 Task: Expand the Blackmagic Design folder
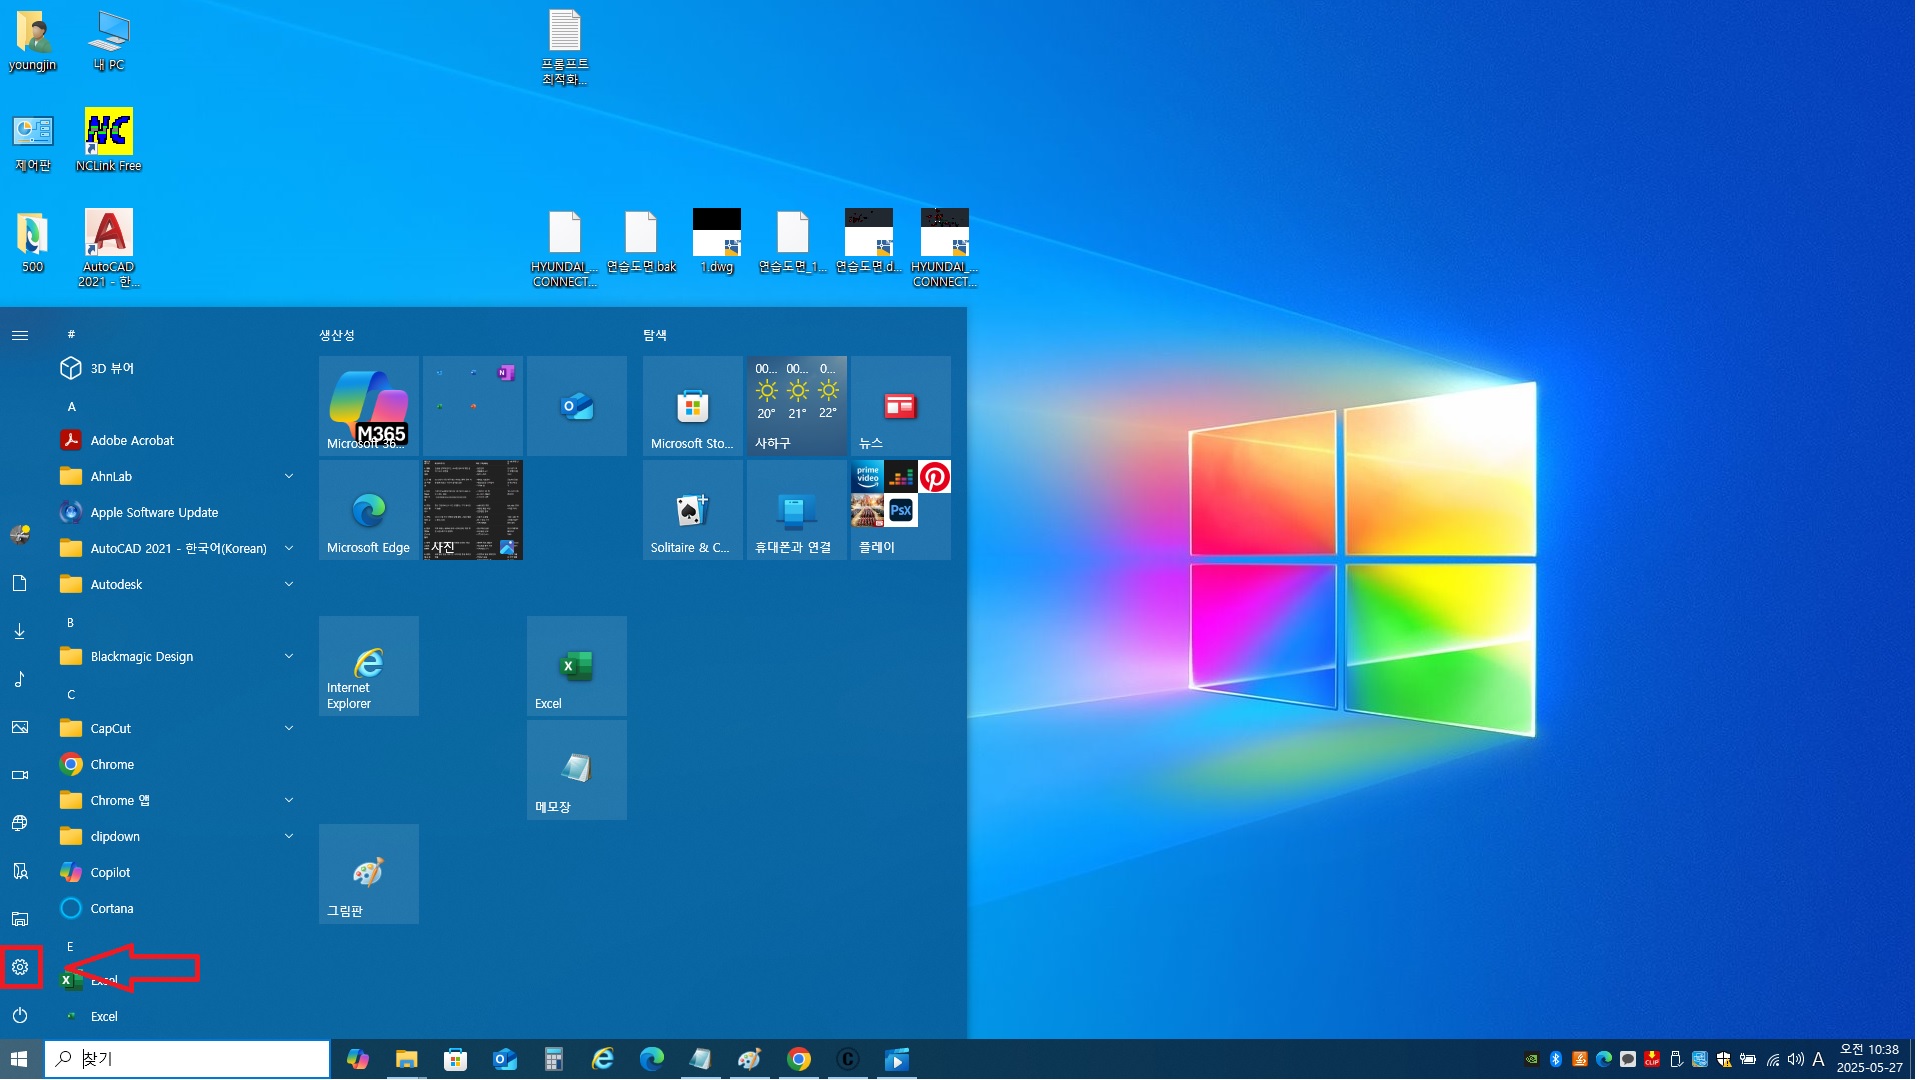pyautogui.click(x=289, y=656)
